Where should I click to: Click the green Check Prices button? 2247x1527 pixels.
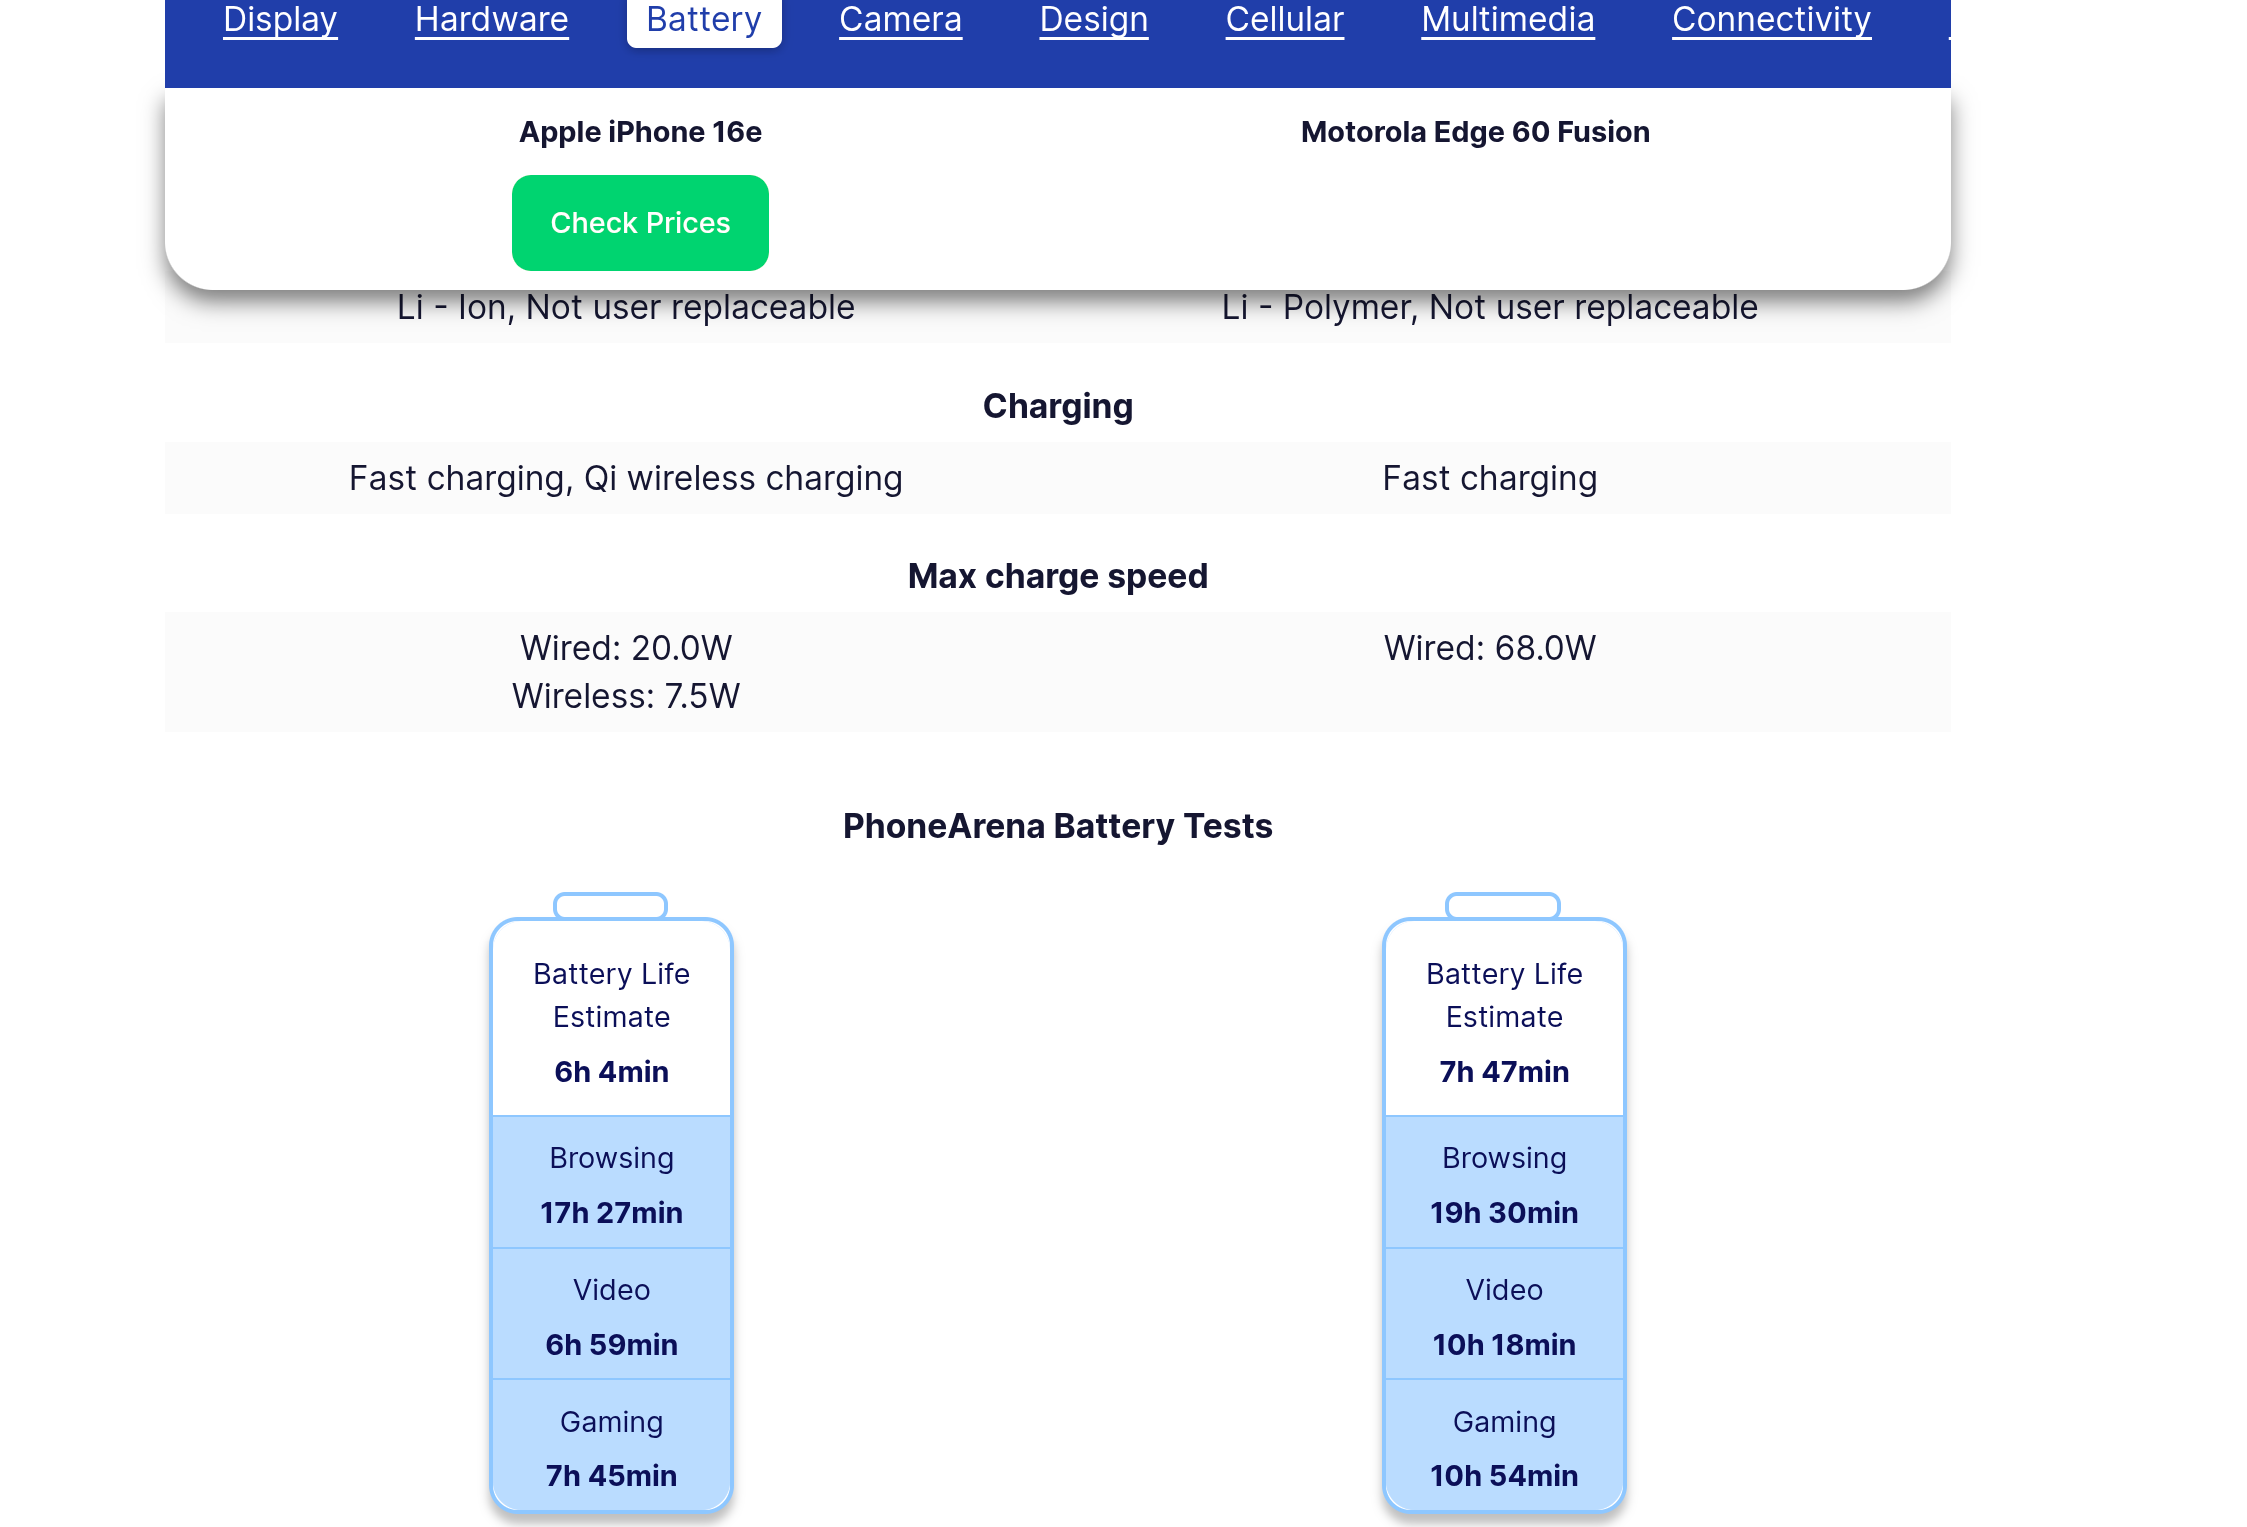tap(640, 223)
